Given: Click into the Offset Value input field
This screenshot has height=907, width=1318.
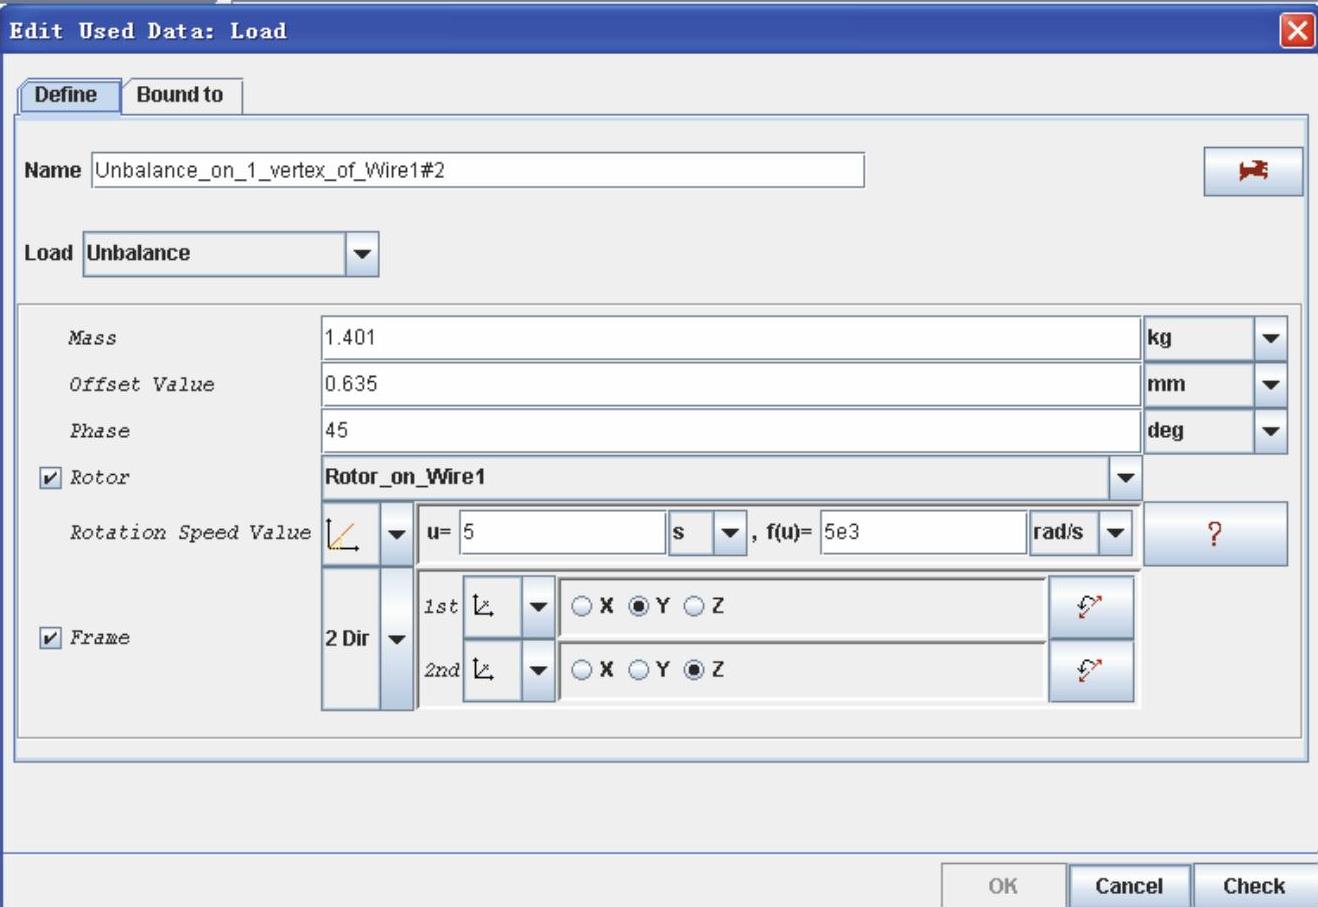Looking at the screenshot, I should tap(730, 385).
